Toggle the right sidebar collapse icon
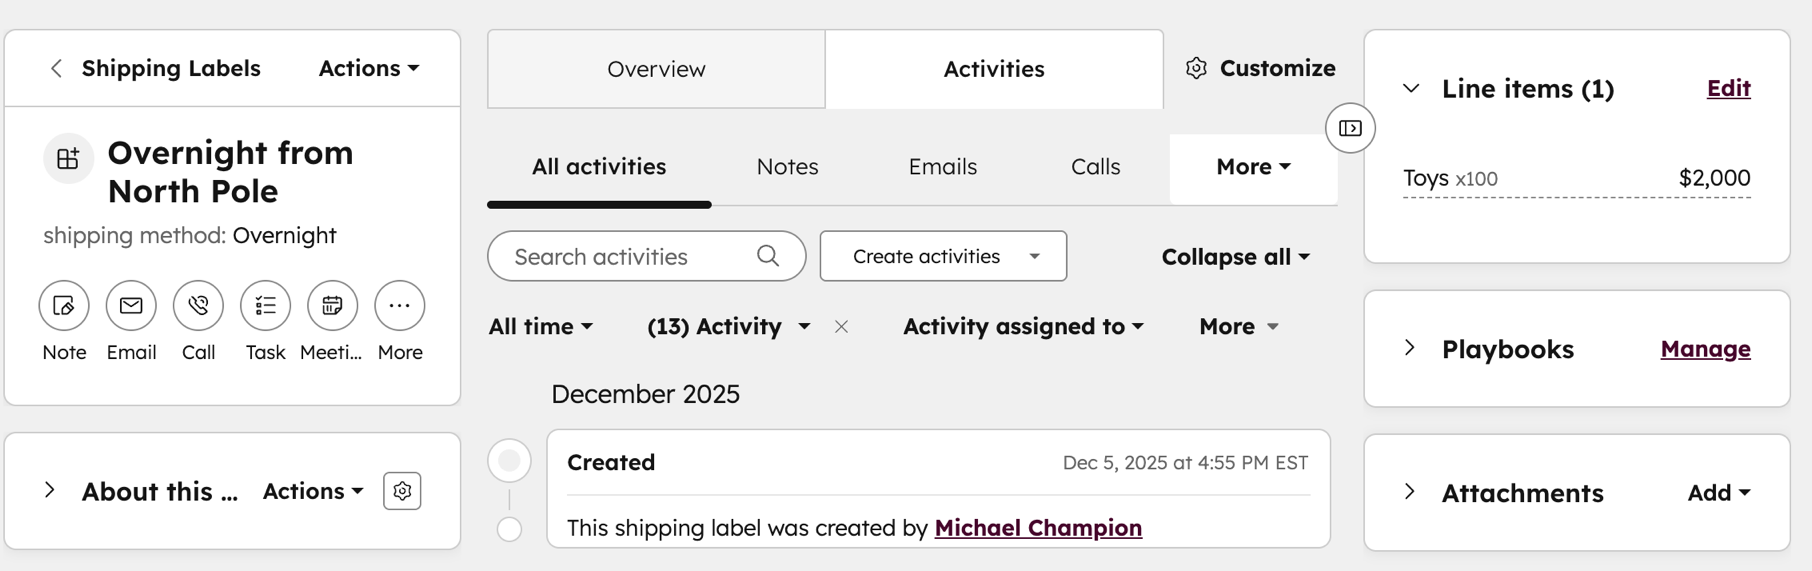Viewport: 1812px width, 571px height. pyautogui.click(x=1350, y=128)
